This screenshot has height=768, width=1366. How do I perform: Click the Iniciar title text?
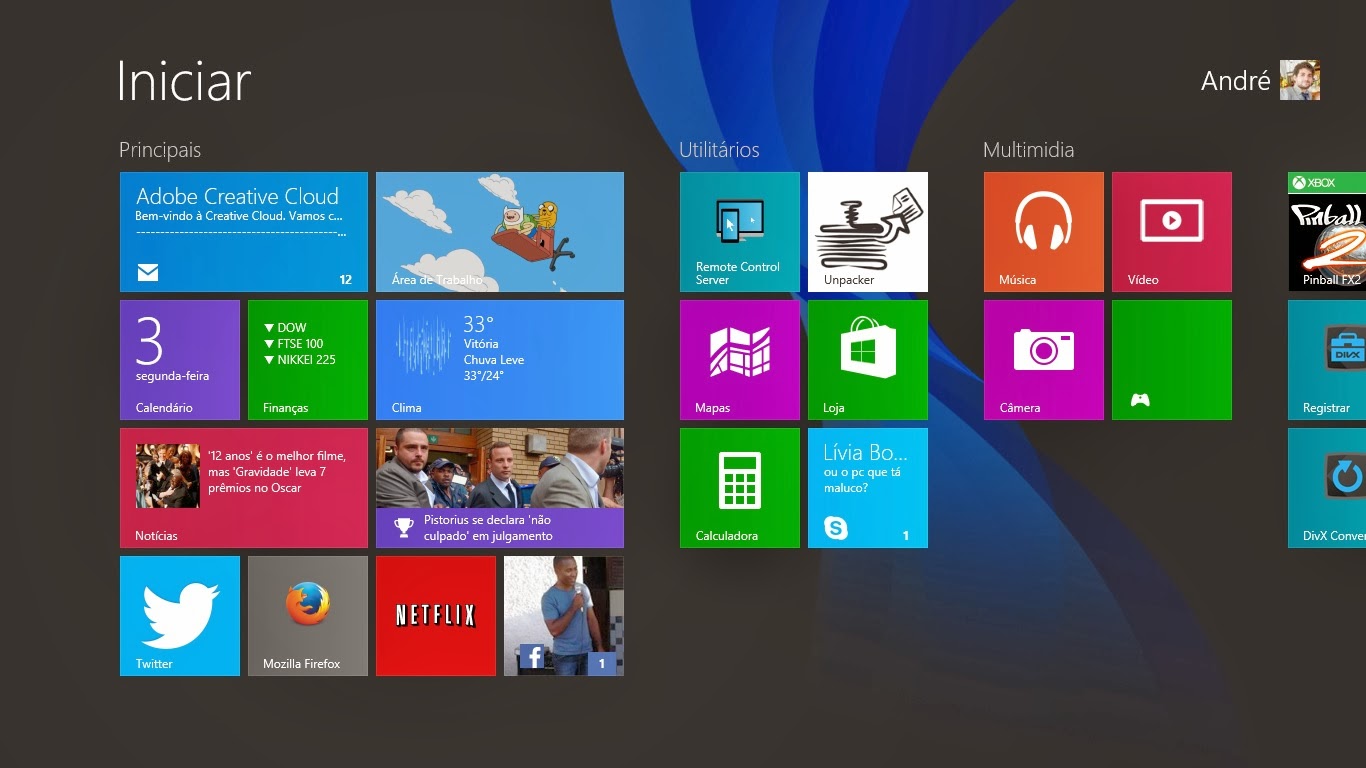pyautogui.click(x=184, y=81)
